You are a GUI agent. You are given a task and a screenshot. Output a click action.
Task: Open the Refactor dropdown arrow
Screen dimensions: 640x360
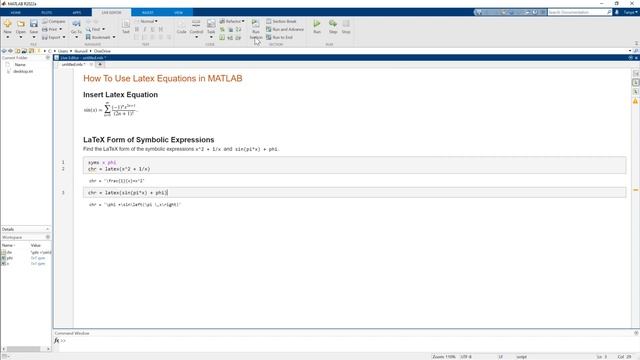243,21
